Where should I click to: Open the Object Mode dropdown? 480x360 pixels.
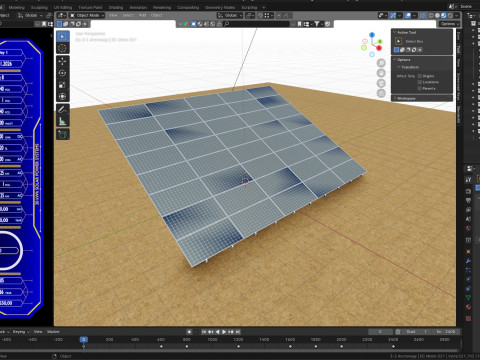coord(87,15)
